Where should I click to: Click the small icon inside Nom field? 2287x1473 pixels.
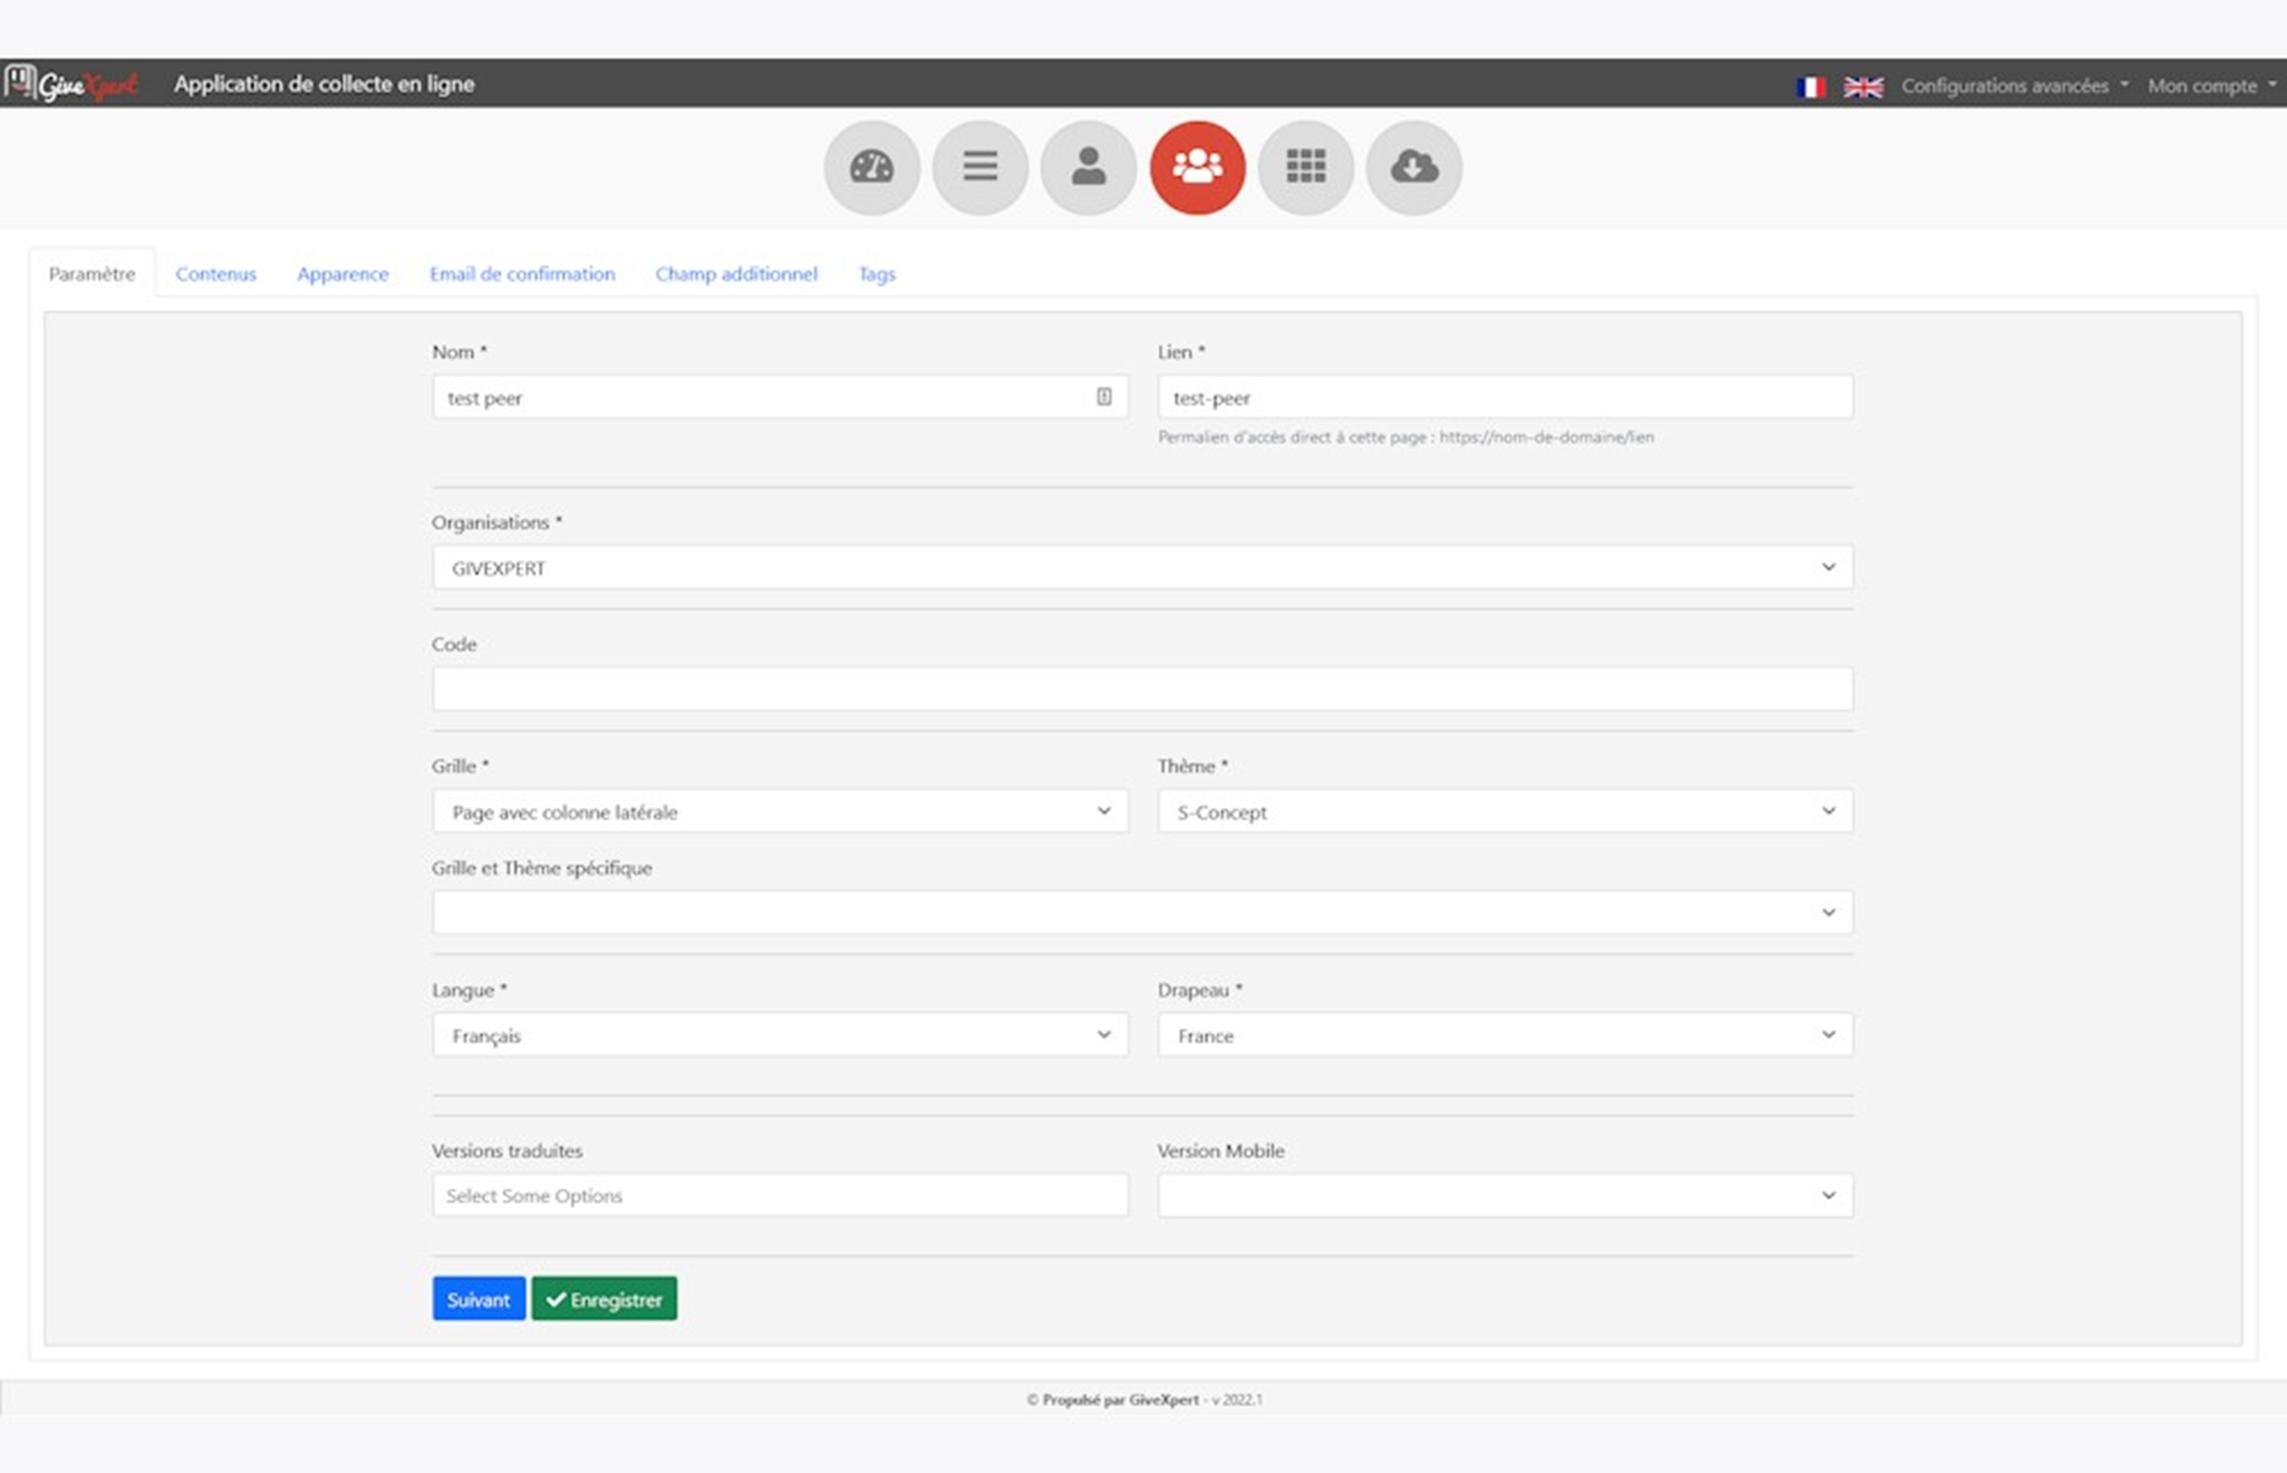[x=1103, y=397]
